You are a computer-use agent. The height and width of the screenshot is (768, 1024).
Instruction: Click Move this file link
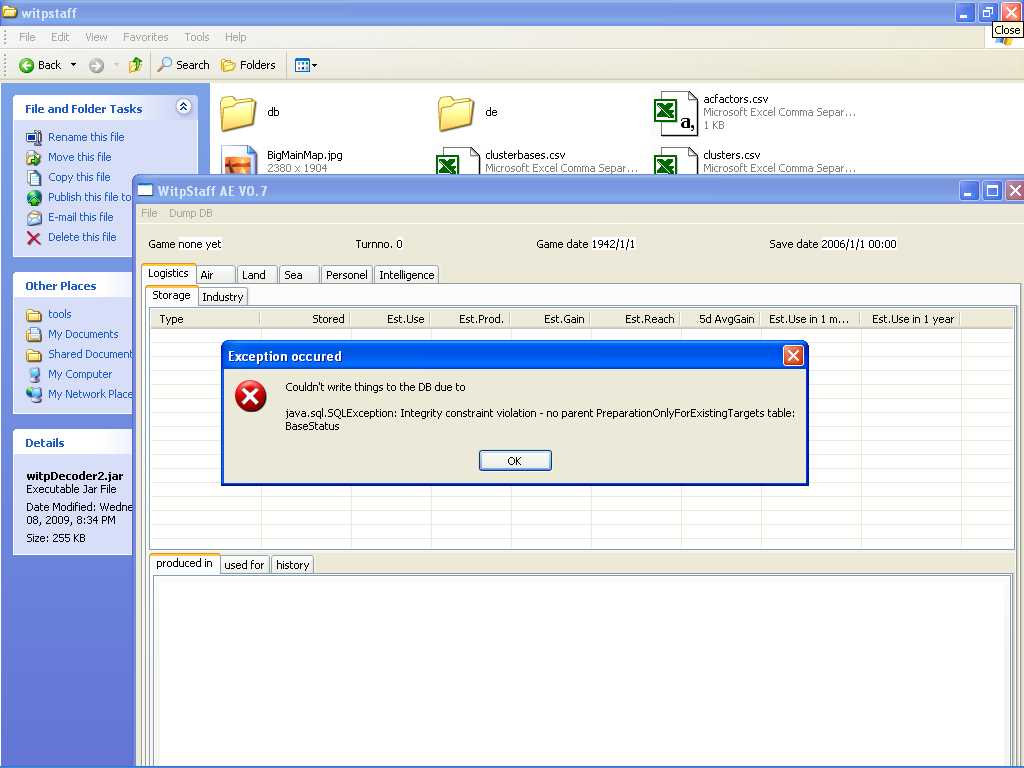(x=80, y=157)
